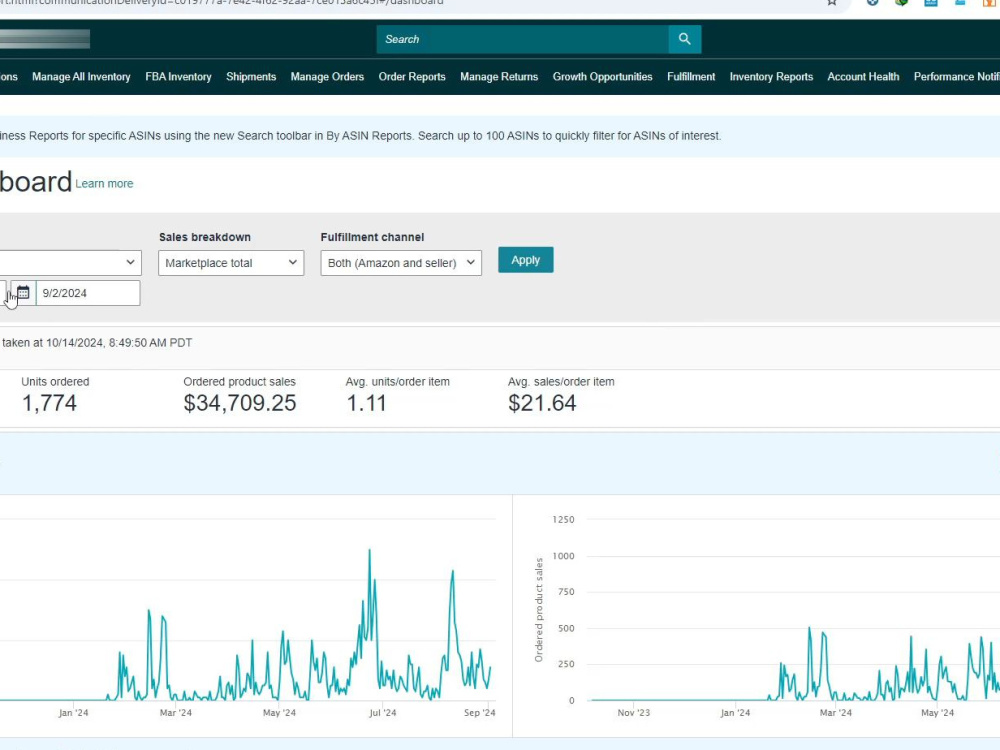1000x750 pixels.
Task: Open Fulfillment menu item
Action: (x=691, y=77)
